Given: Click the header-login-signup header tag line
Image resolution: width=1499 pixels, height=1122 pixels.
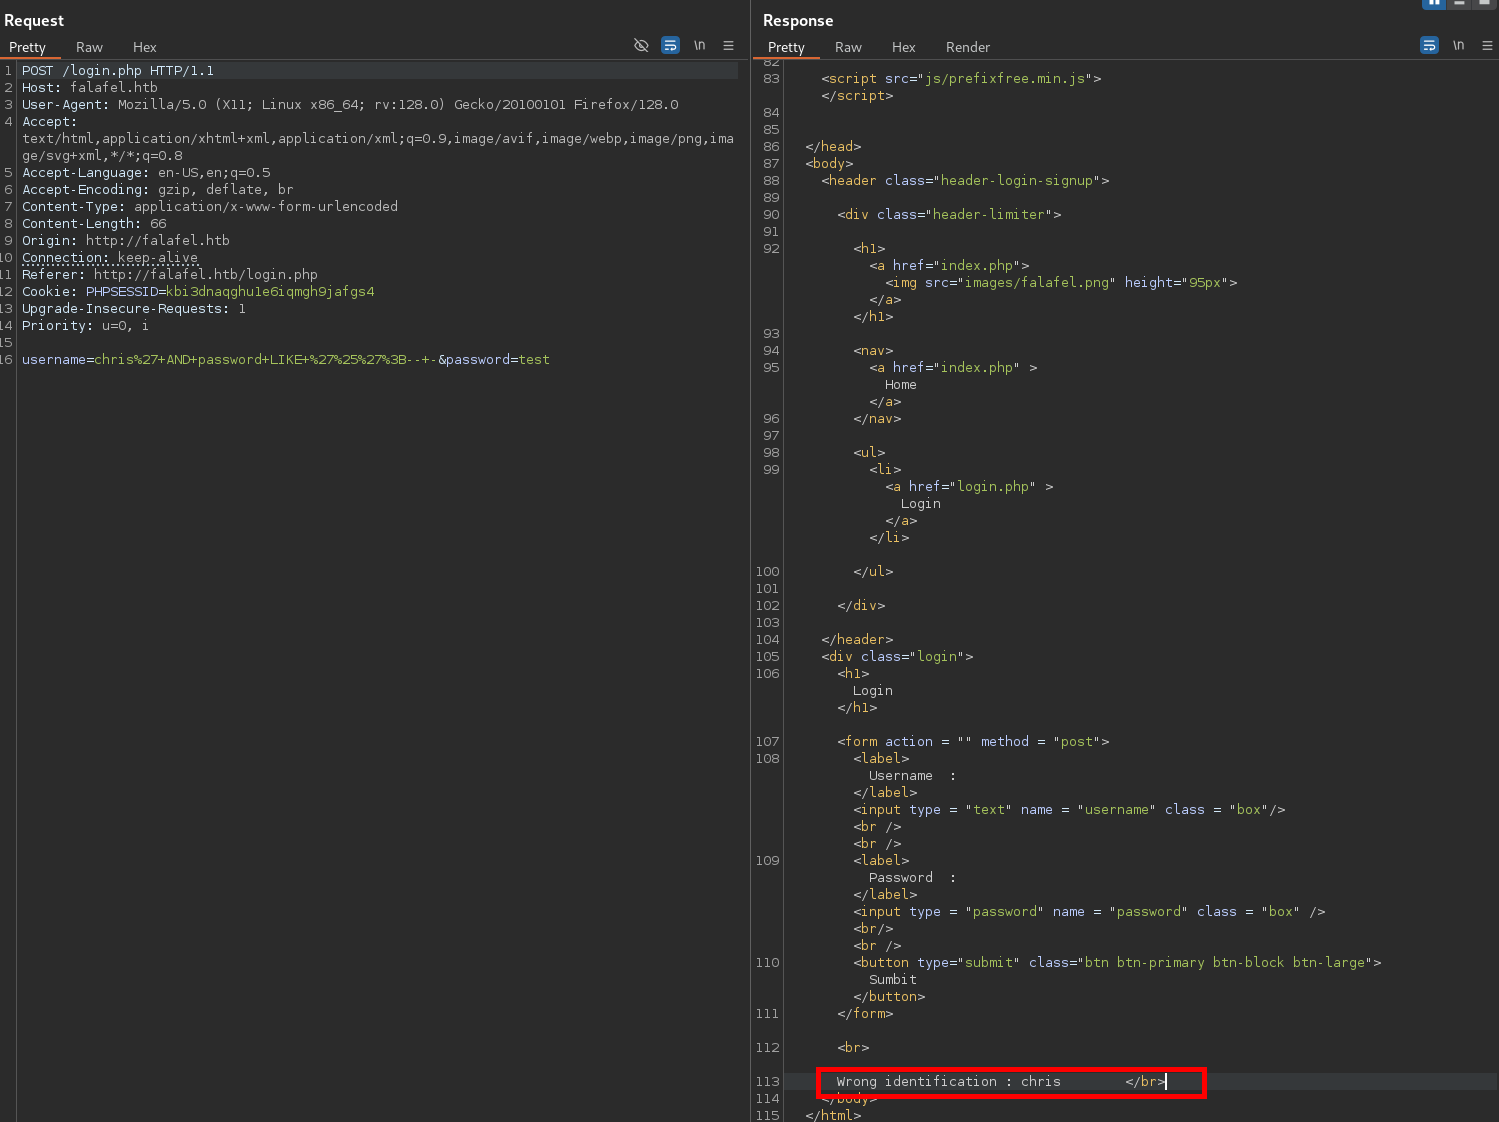Looking at the screenshot, I should (965, 181).
